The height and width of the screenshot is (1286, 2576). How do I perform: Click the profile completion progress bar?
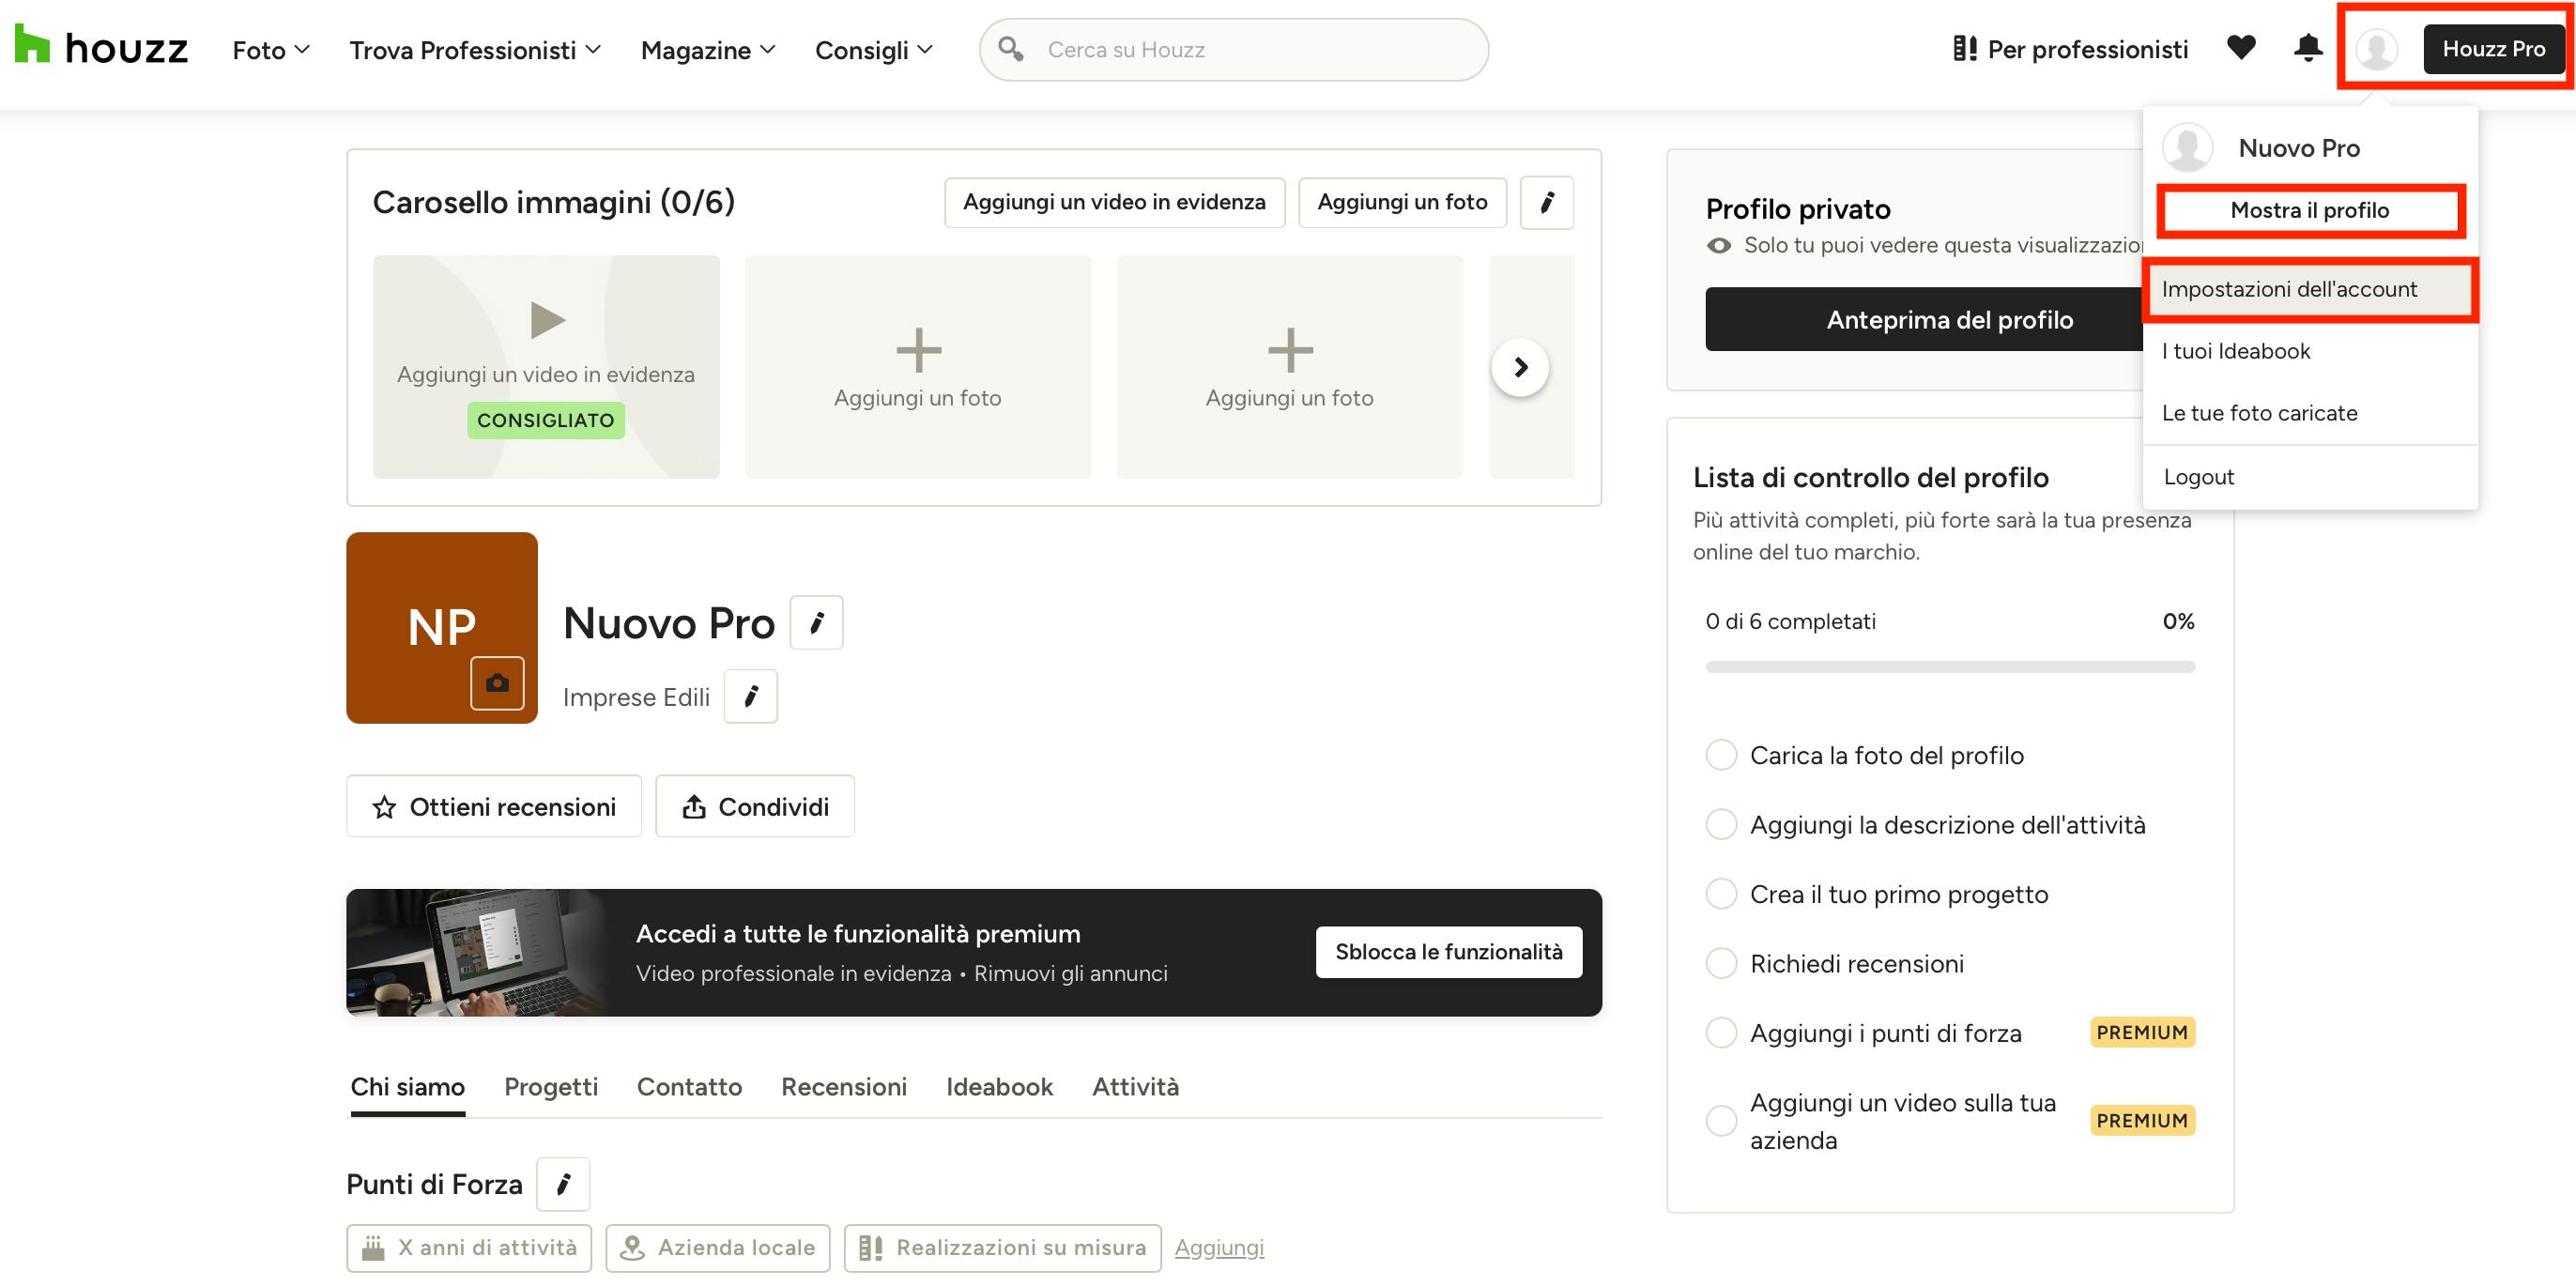pos(1950,667)
